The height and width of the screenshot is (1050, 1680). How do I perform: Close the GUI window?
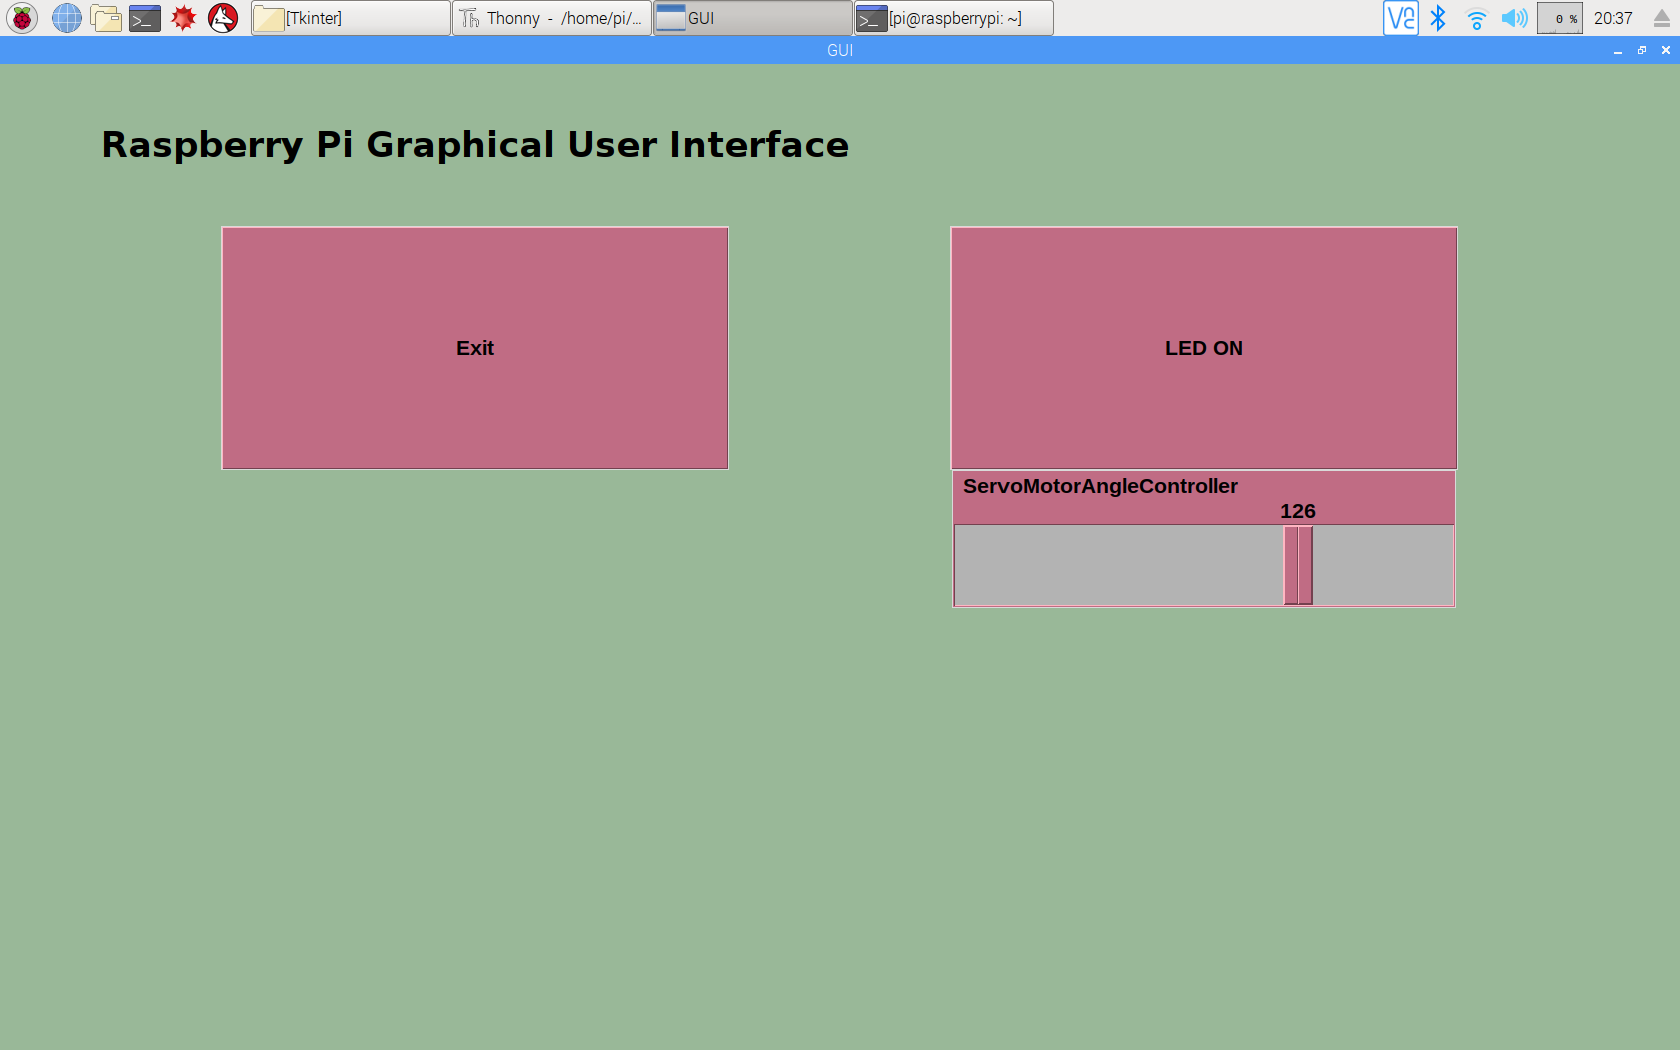[1666, 50]
